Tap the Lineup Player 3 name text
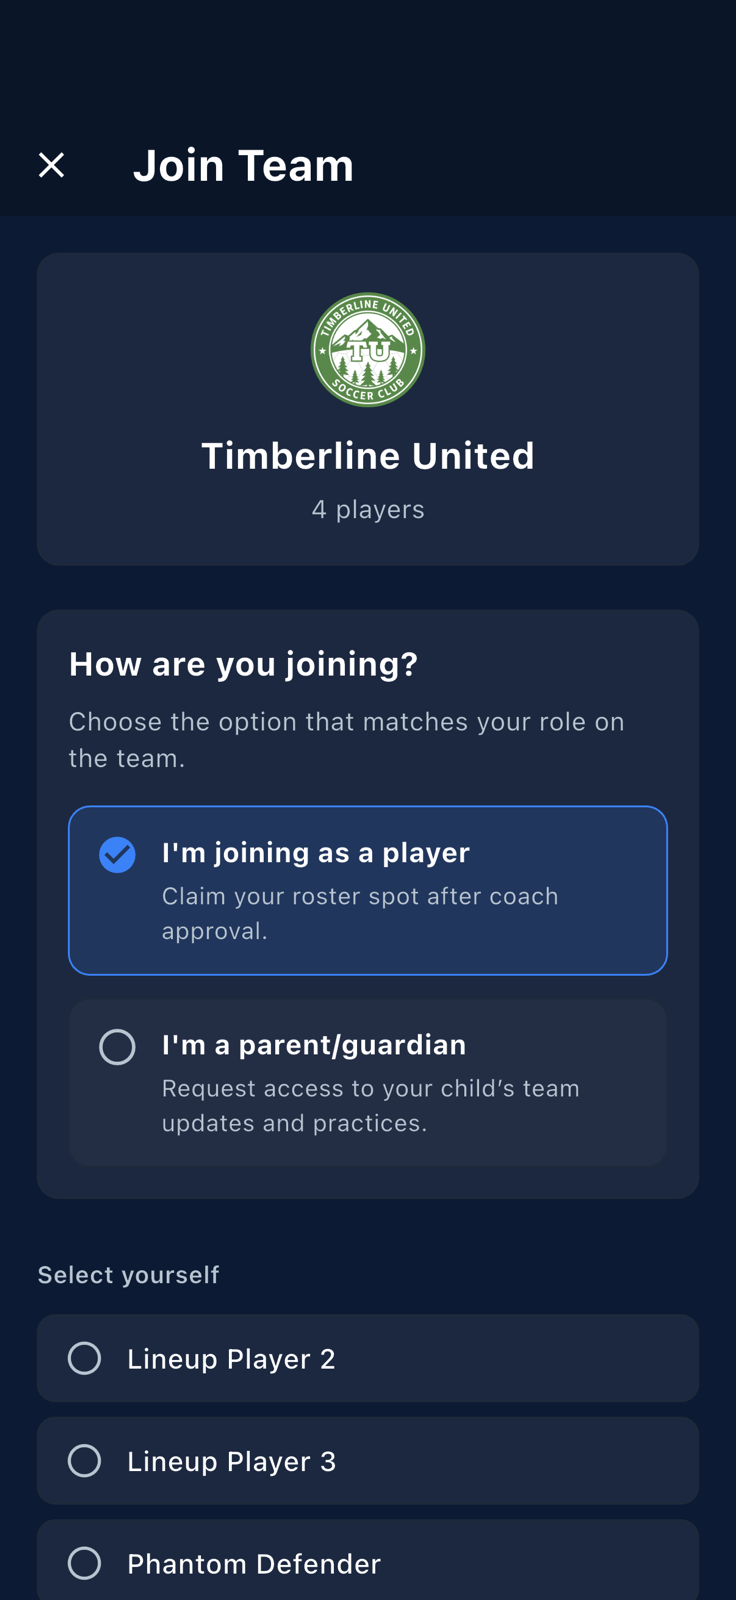Viewport: 736px width, 1600px height. [x=231, y=1461]
